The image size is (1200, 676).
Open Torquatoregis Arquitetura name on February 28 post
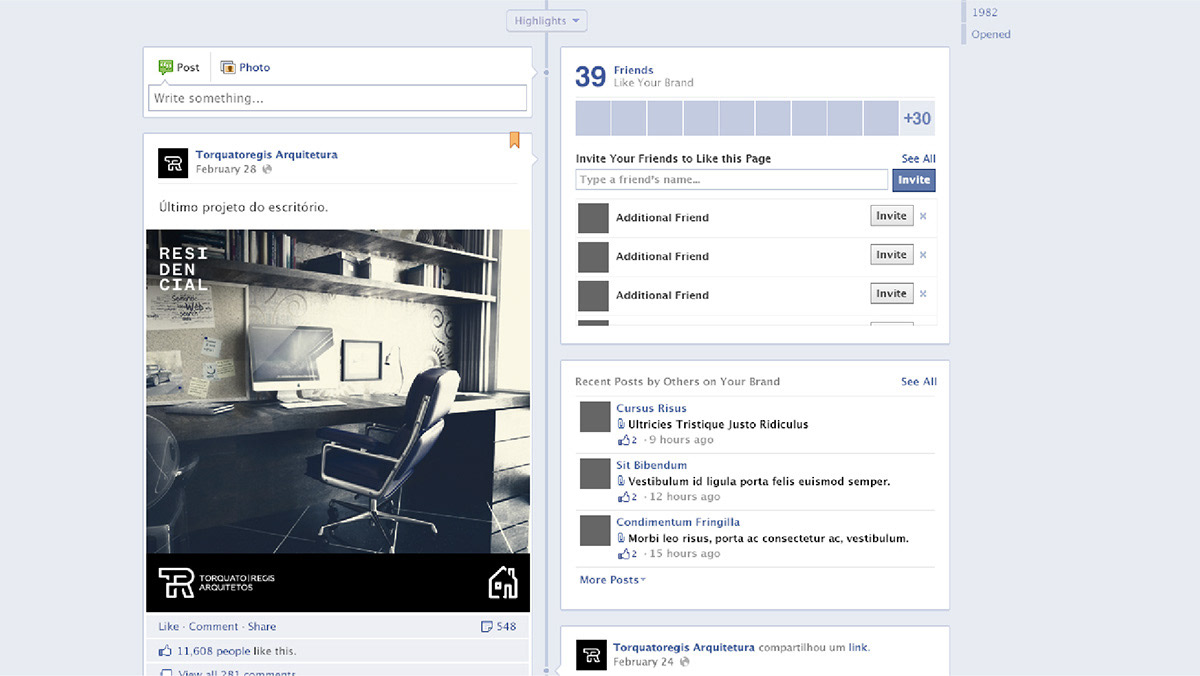[x=266, y=154]
